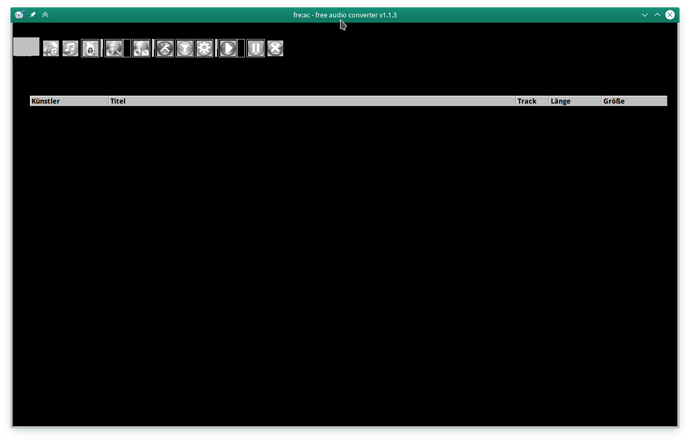Open general settings via the wrench-screwdriver icon

(165, 48)
